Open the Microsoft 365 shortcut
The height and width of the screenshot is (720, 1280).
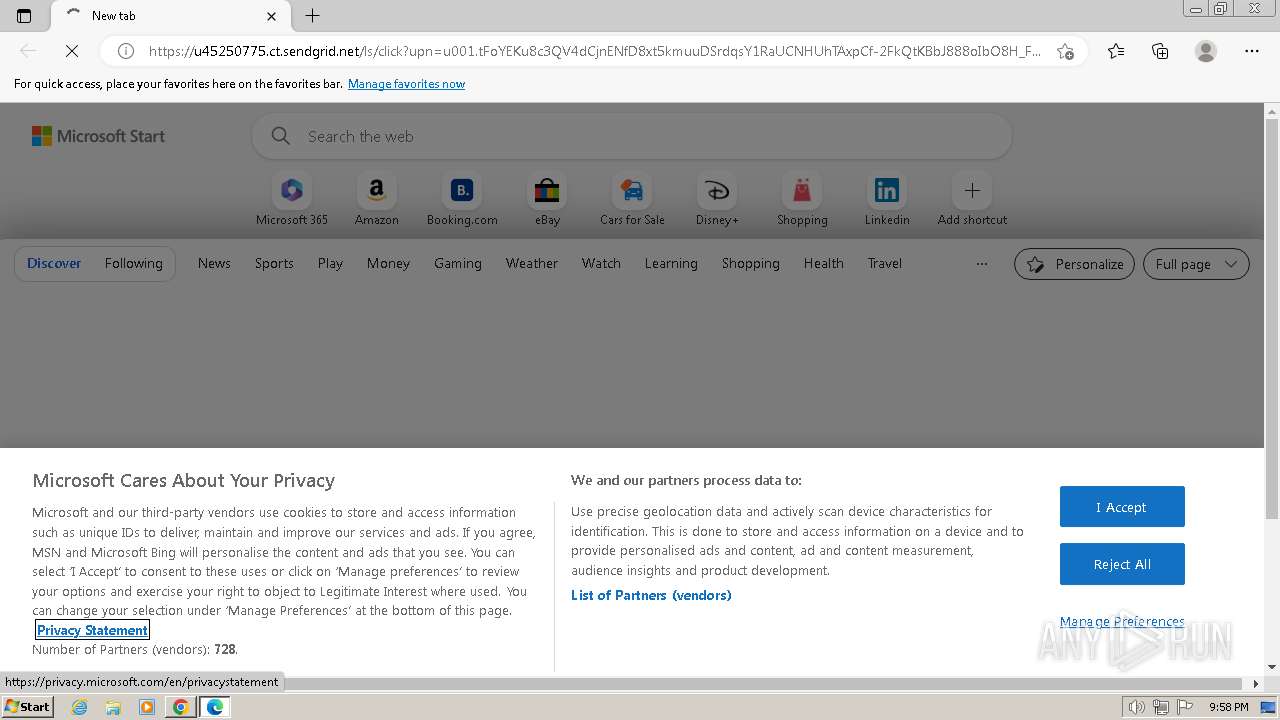pyautogui.click(x=292, y=200)
